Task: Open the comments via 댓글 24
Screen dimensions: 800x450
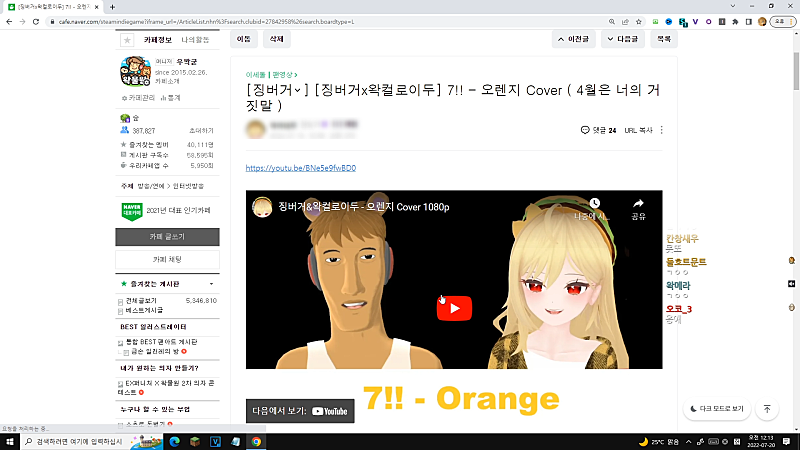Action: [598, 130]
